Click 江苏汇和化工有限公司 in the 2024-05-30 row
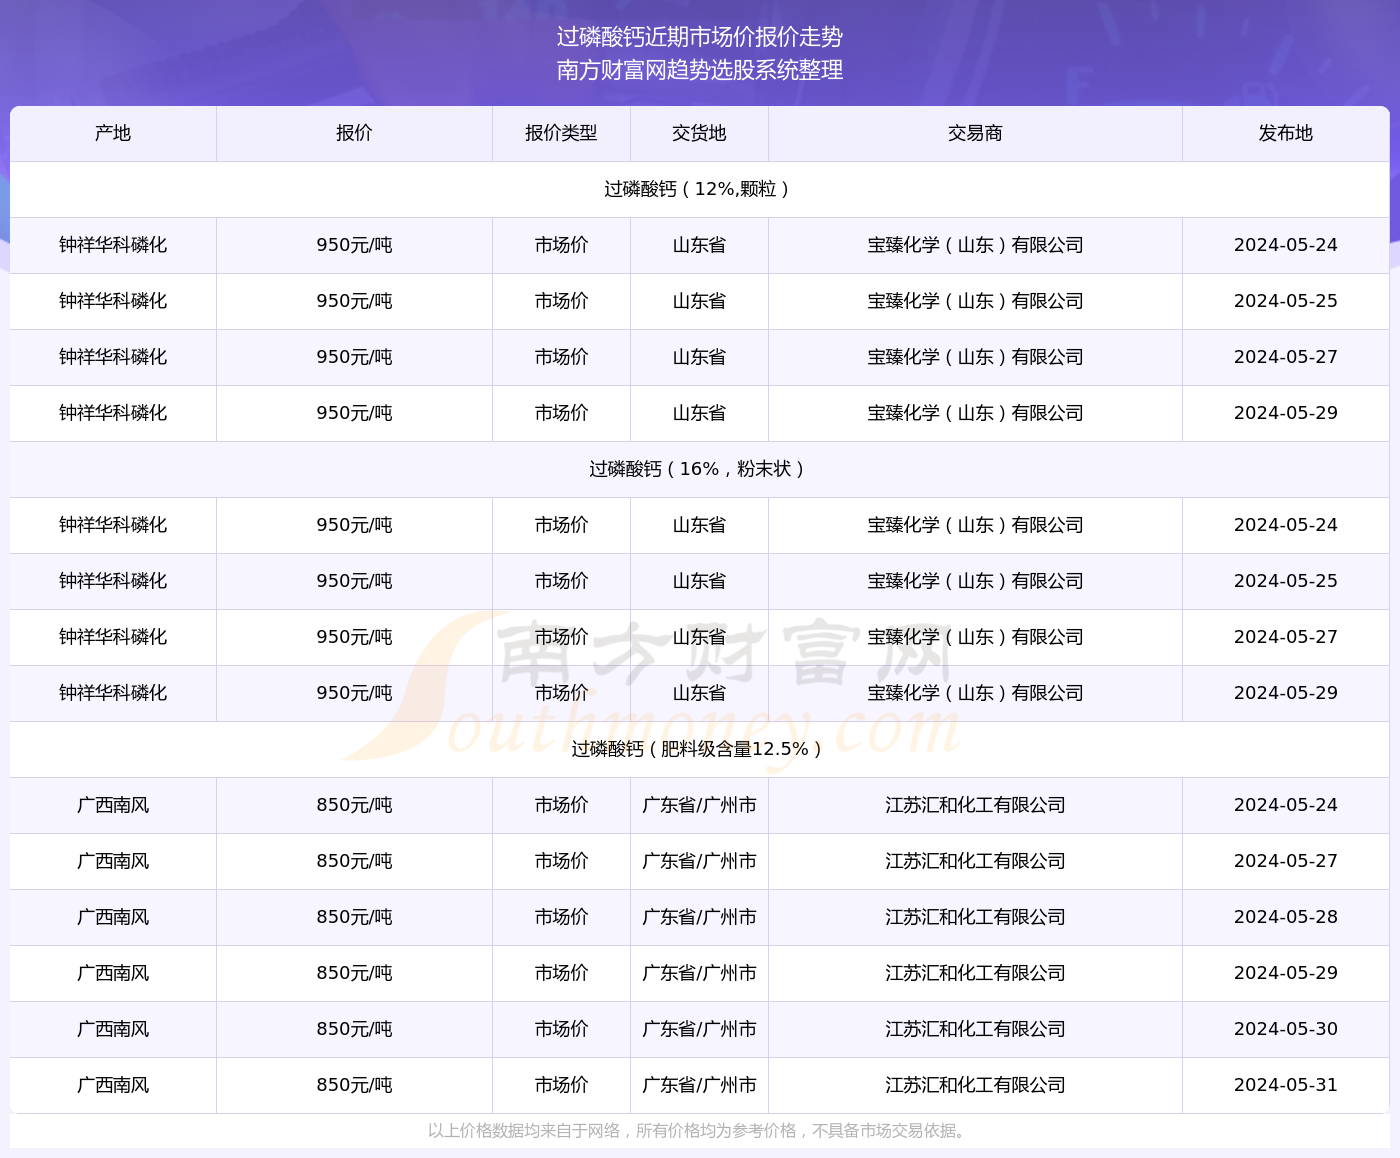 [x=975, y=1029]
